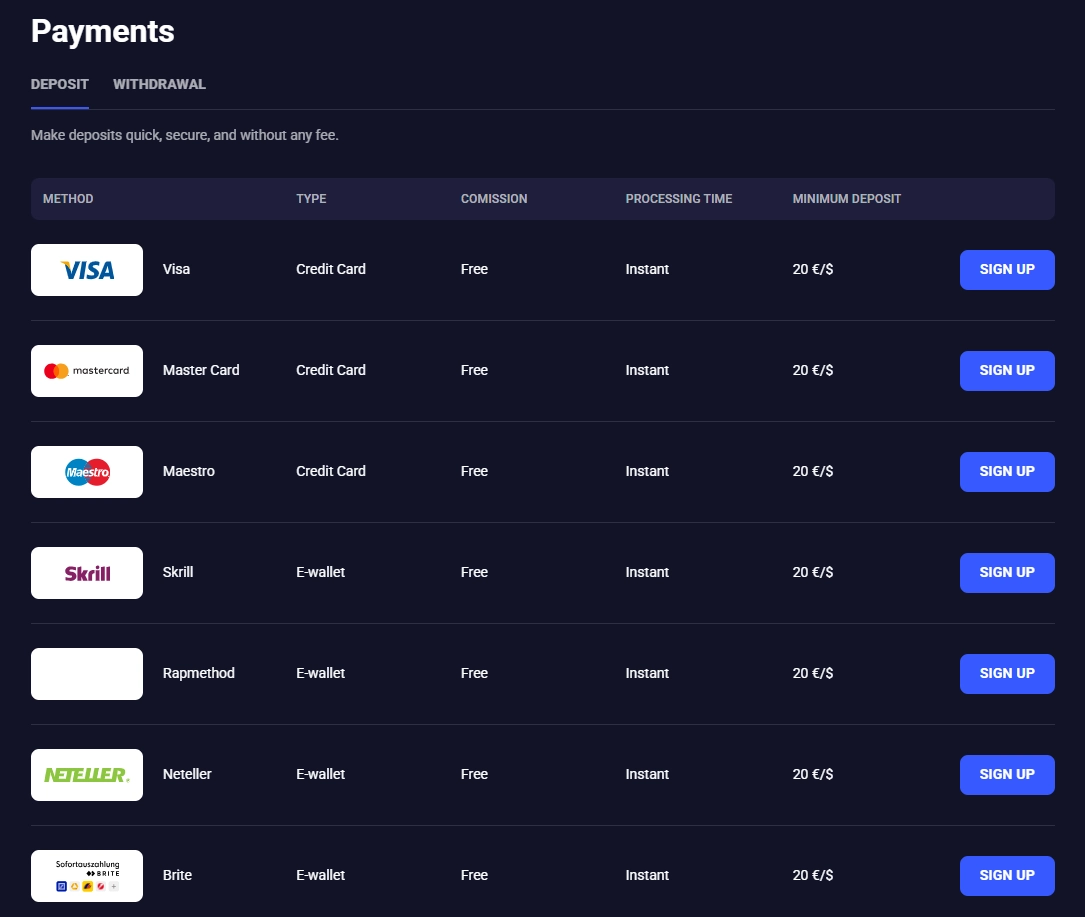This screenshot has width=1085, height=917.
Task: Sign up using the Brite row button
Action: coord(1007,876)
